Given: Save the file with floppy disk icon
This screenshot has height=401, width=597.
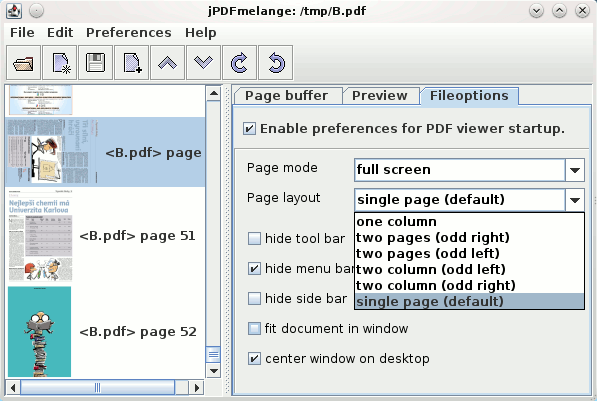Looking at the screenshot, I should point(96,63).
